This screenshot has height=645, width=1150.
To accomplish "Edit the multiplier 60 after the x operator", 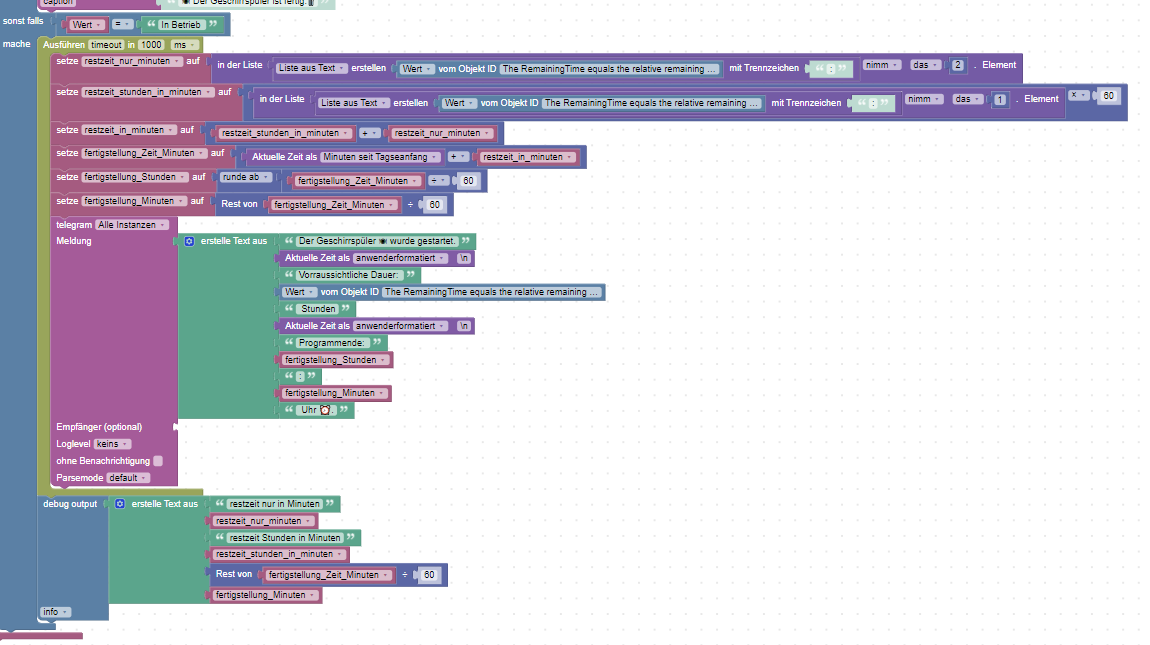I will point(1108,96).
